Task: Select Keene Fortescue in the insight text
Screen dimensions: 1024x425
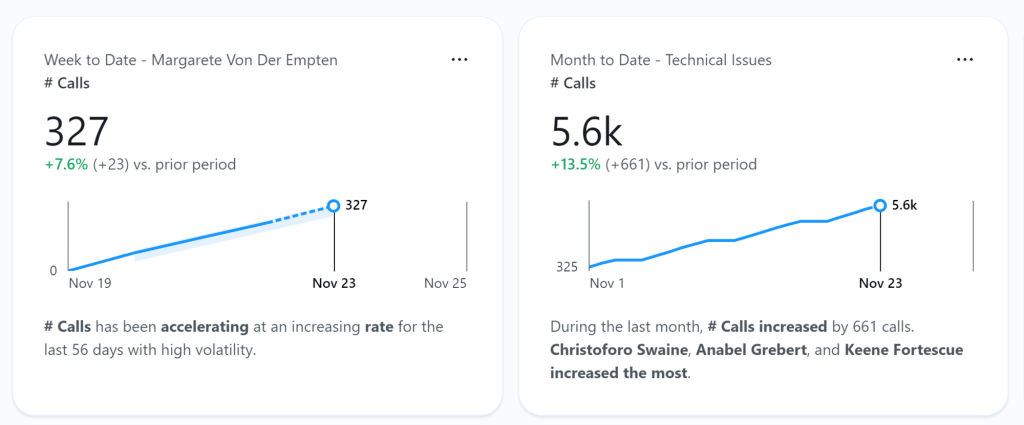Action: pos(904,350)
